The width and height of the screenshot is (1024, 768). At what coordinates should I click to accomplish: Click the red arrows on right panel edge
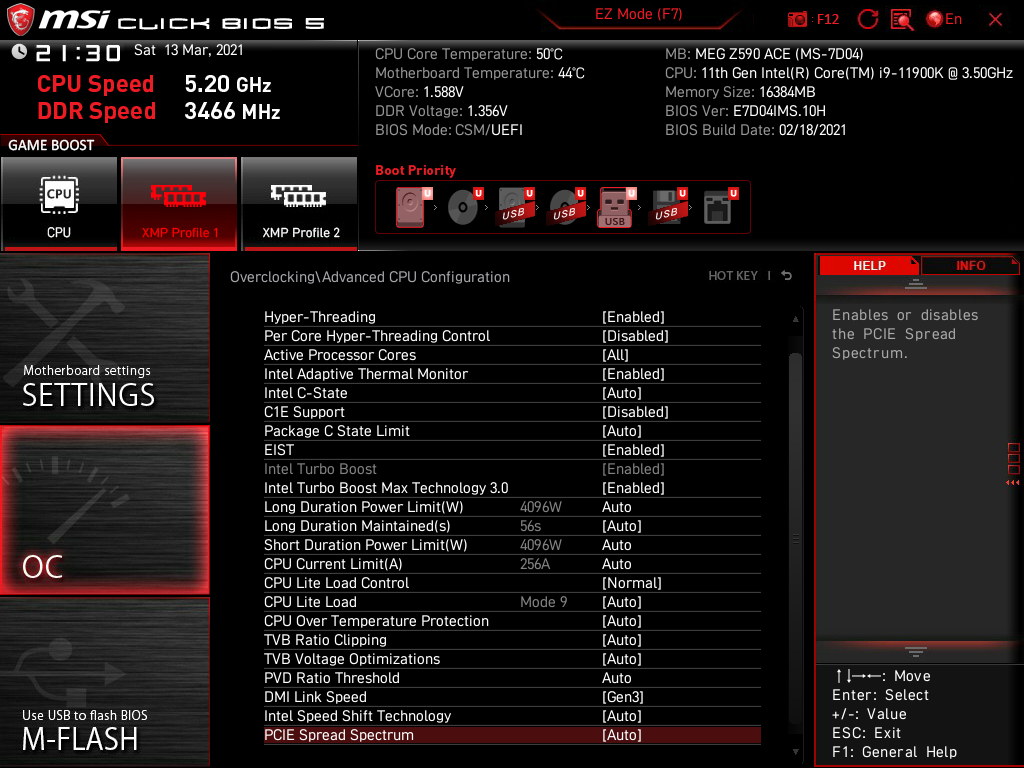click(x=1012, y=483)
